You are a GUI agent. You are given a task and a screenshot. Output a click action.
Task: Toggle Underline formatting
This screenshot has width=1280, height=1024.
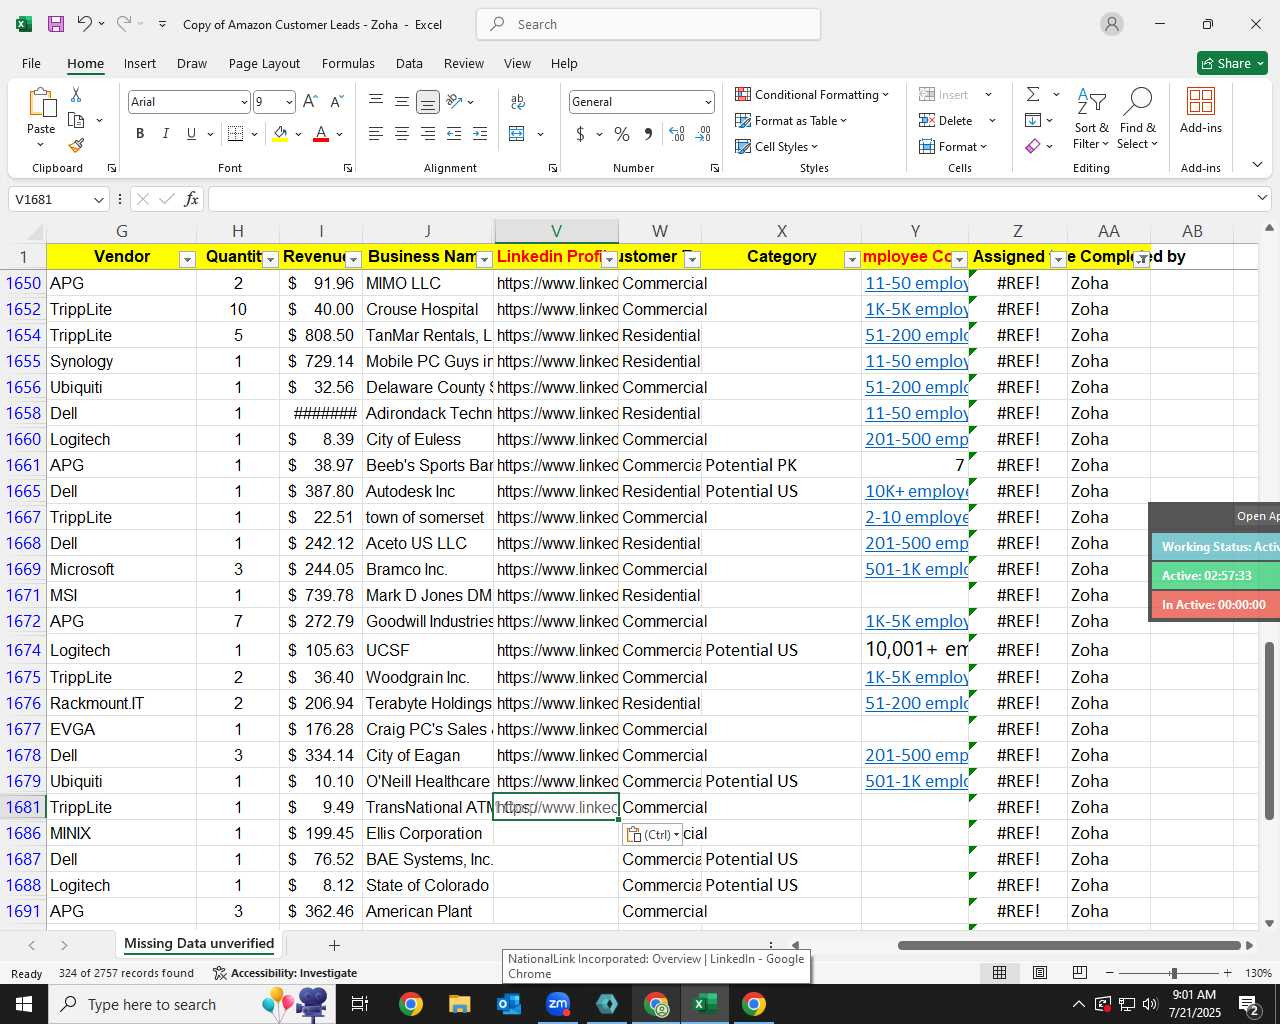pyautogui.click(x=191, y=134)
